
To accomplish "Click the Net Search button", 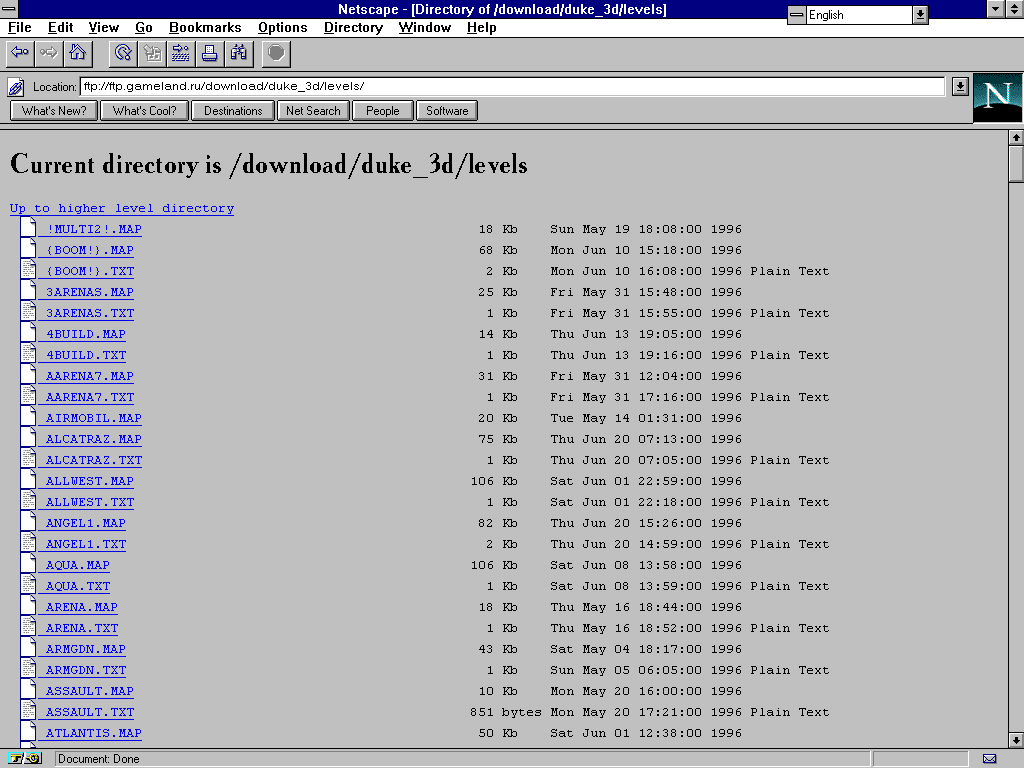I will [313, 110].
